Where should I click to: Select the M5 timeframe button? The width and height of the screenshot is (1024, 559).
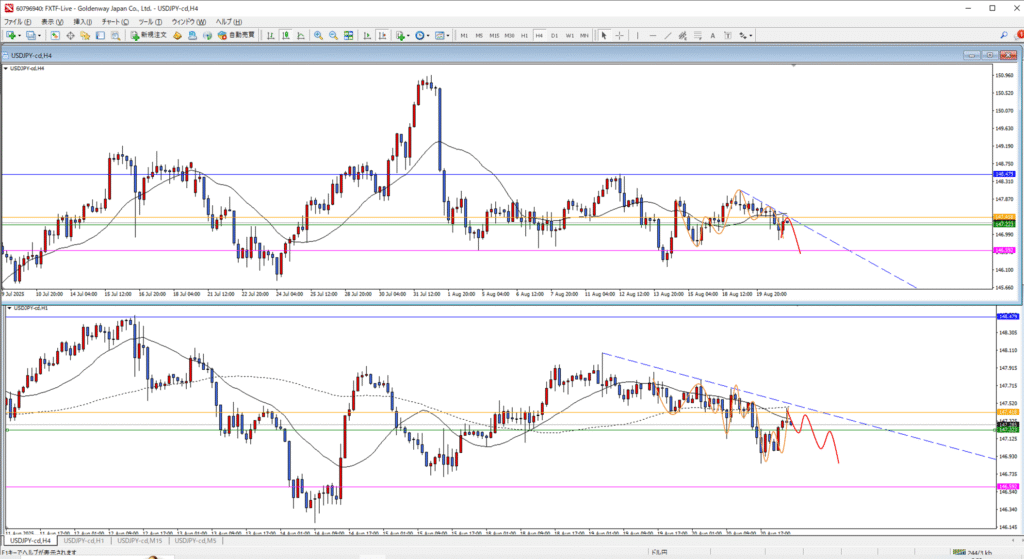click(479, 35)
